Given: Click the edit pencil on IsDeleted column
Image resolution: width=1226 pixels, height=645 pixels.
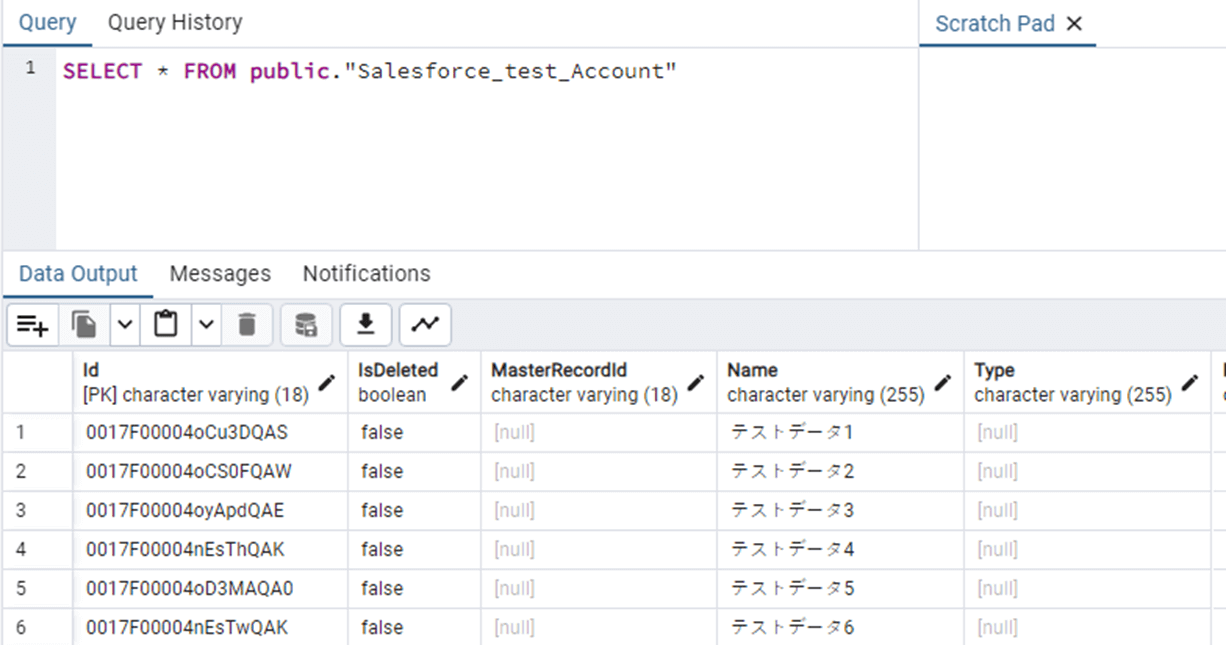Looking at the screenshot, I should pos(459,382).
